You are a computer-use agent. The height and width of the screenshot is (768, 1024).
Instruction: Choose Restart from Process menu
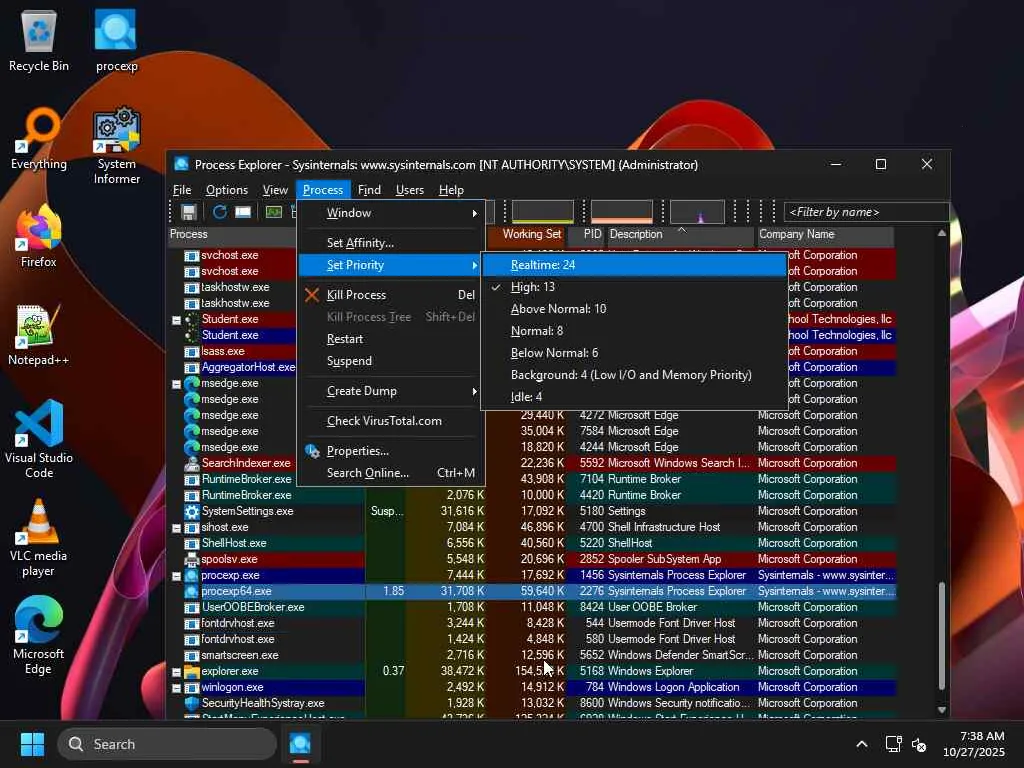[391, 339]
